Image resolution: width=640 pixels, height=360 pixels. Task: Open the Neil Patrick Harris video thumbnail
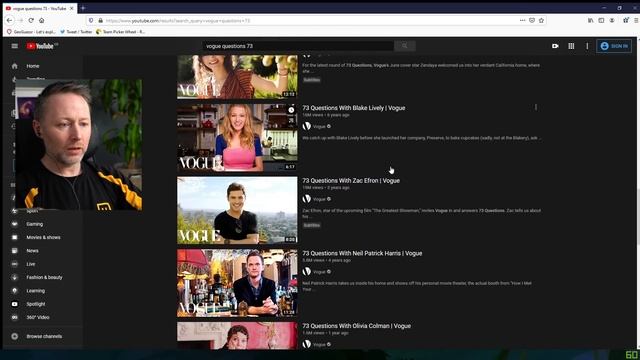(x=237, y=283)
